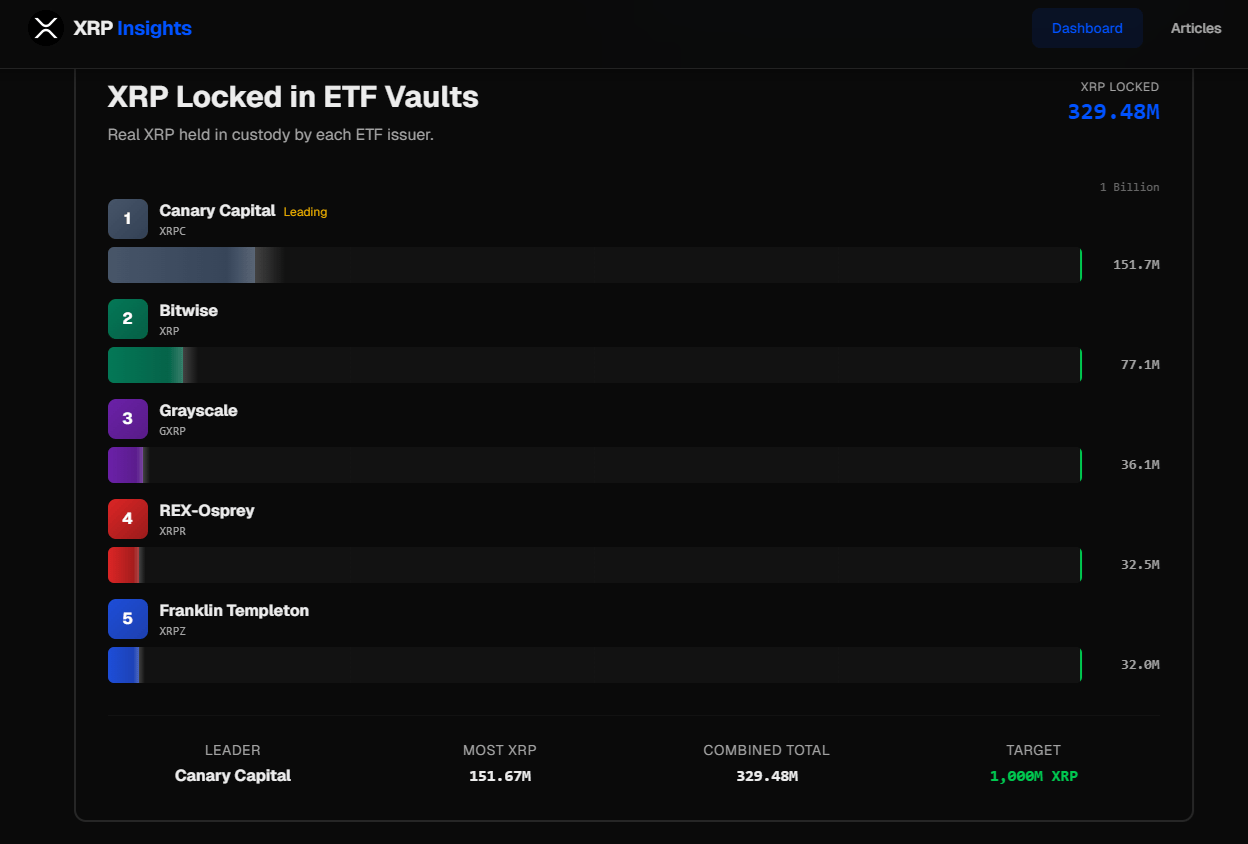Open the Dashboard section
Image resolution: width=1248 pixels, height=844 pixels.
(1087, 28)
